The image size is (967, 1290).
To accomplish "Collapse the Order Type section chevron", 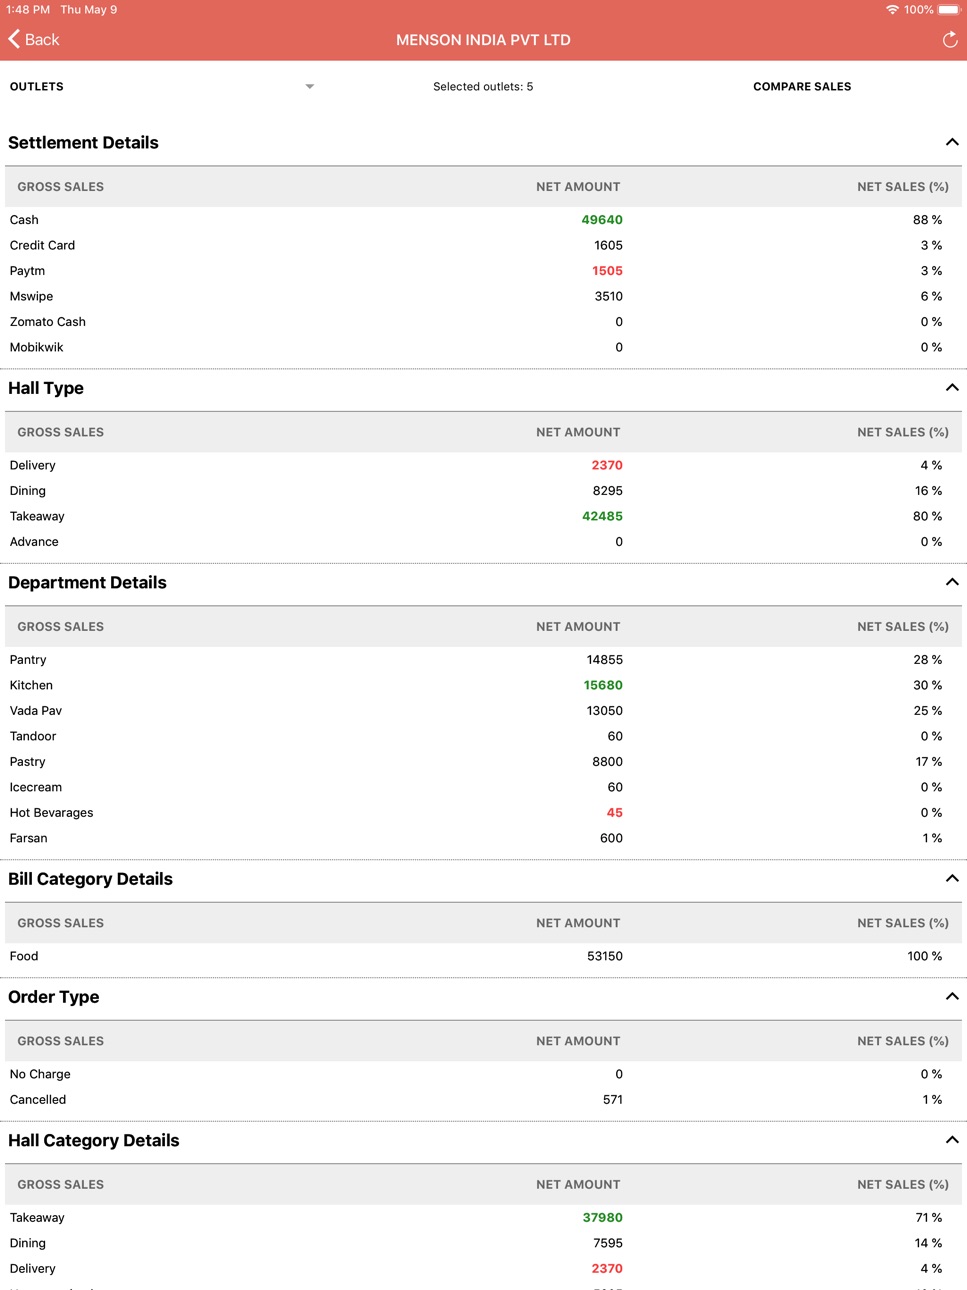I will click(x=952, y=997).
